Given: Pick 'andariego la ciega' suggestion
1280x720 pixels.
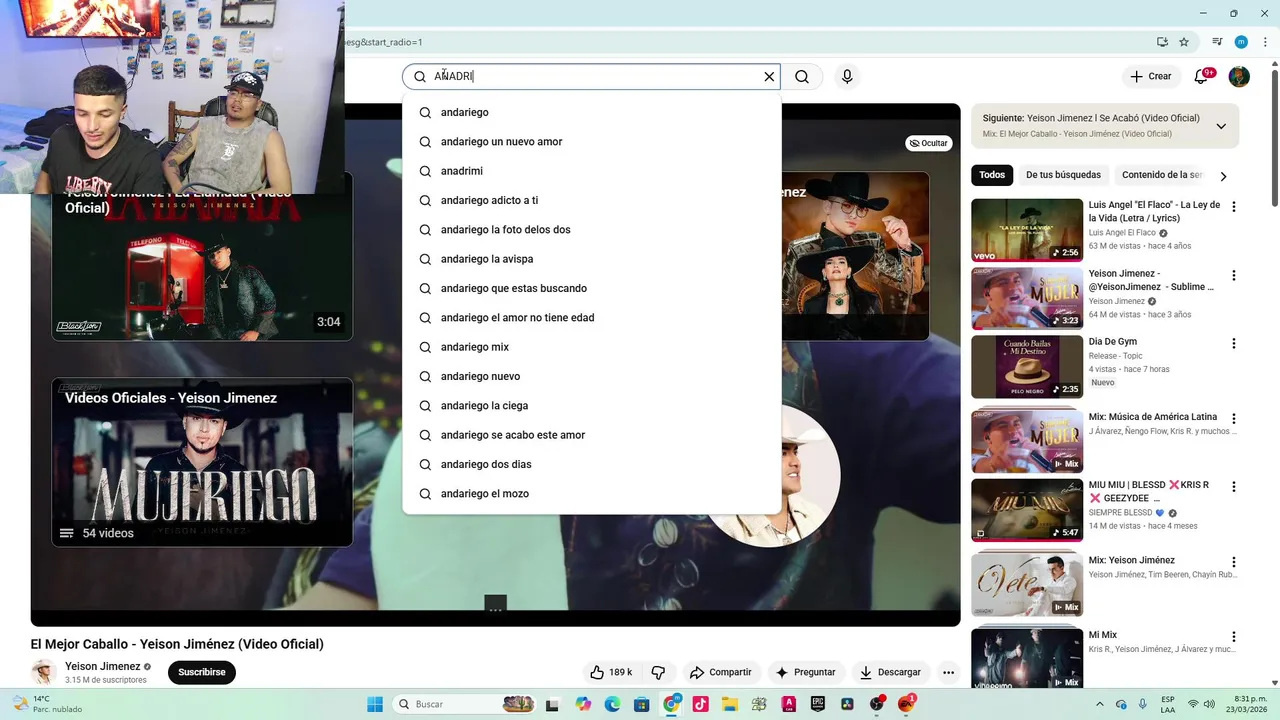Looking at the screenshot, I should click(x=592, y=406).
